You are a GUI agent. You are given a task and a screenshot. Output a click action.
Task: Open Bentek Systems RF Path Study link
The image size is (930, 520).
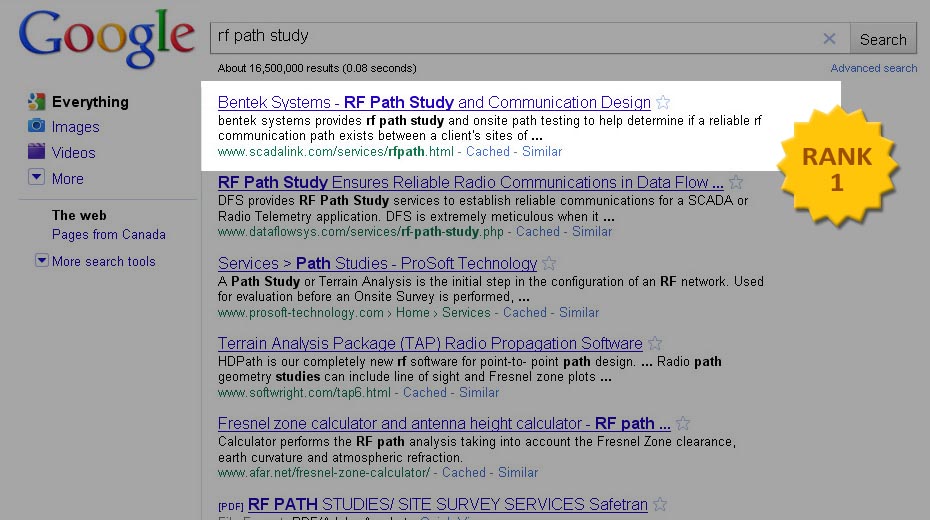click(434, 102)
